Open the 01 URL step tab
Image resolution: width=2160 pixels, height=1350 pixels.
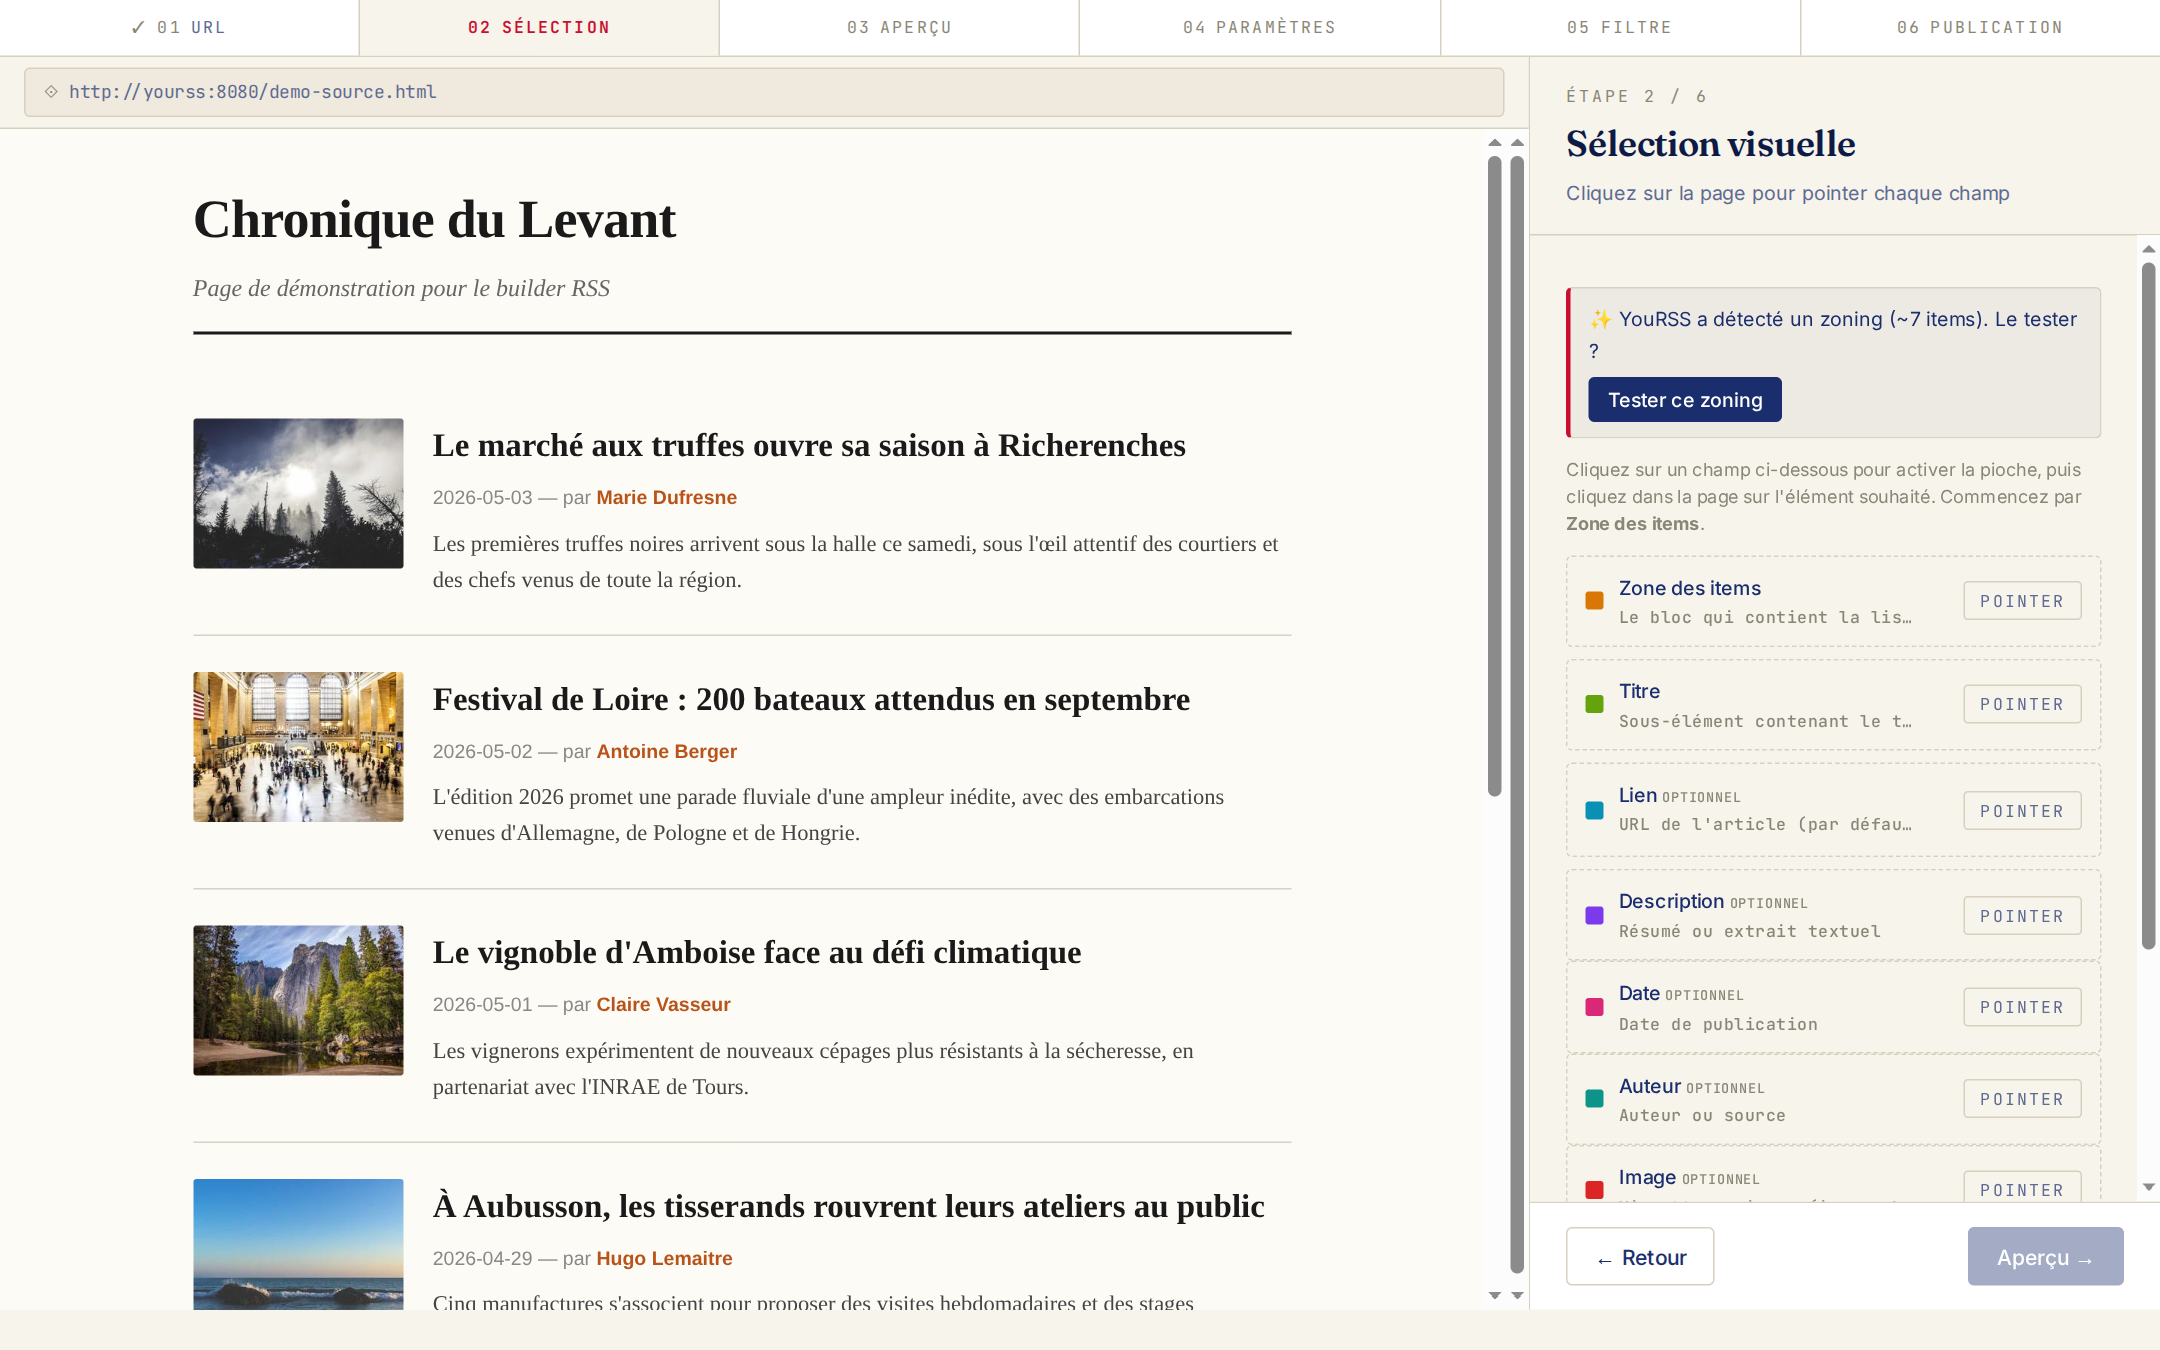click(x=179, y=27)
